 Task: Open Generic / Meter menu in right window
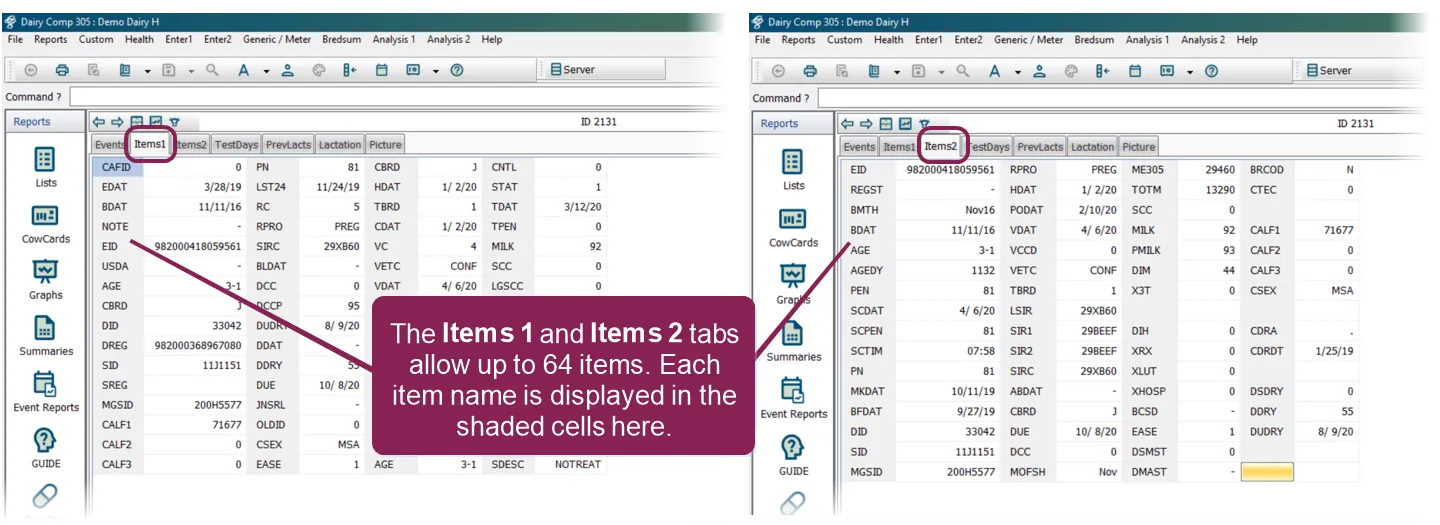(x=1029, y=40)
